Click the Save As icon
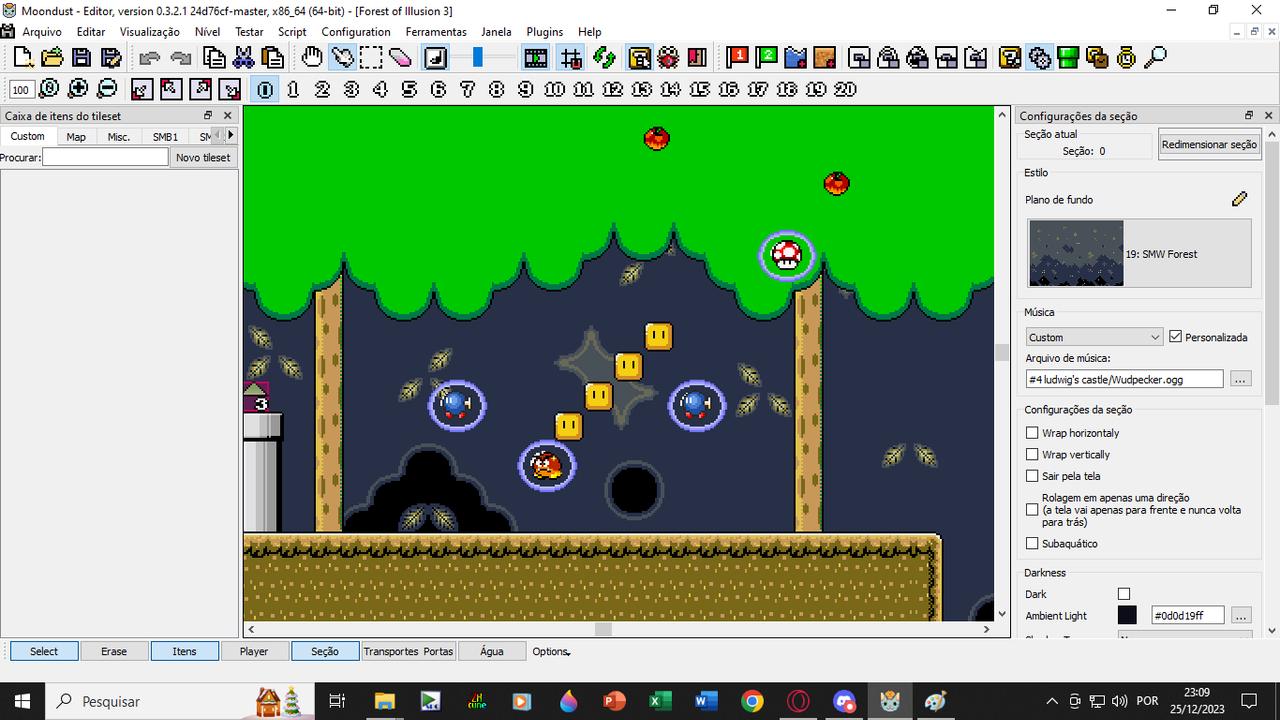Screen dimensions: 1280x720 [x=110, y=58]
